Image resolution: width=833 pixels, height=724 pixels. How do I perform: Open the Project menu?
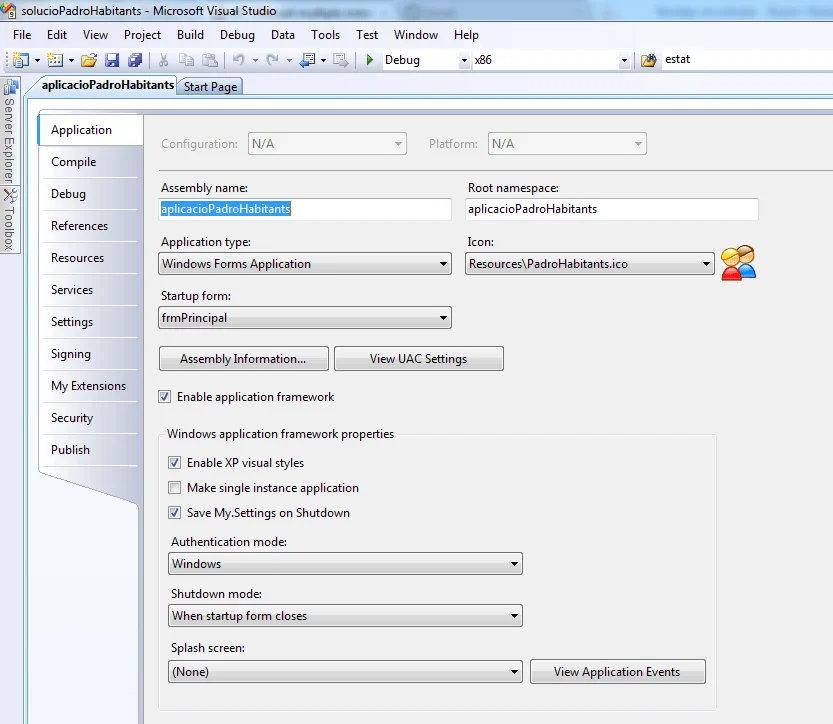142,35
